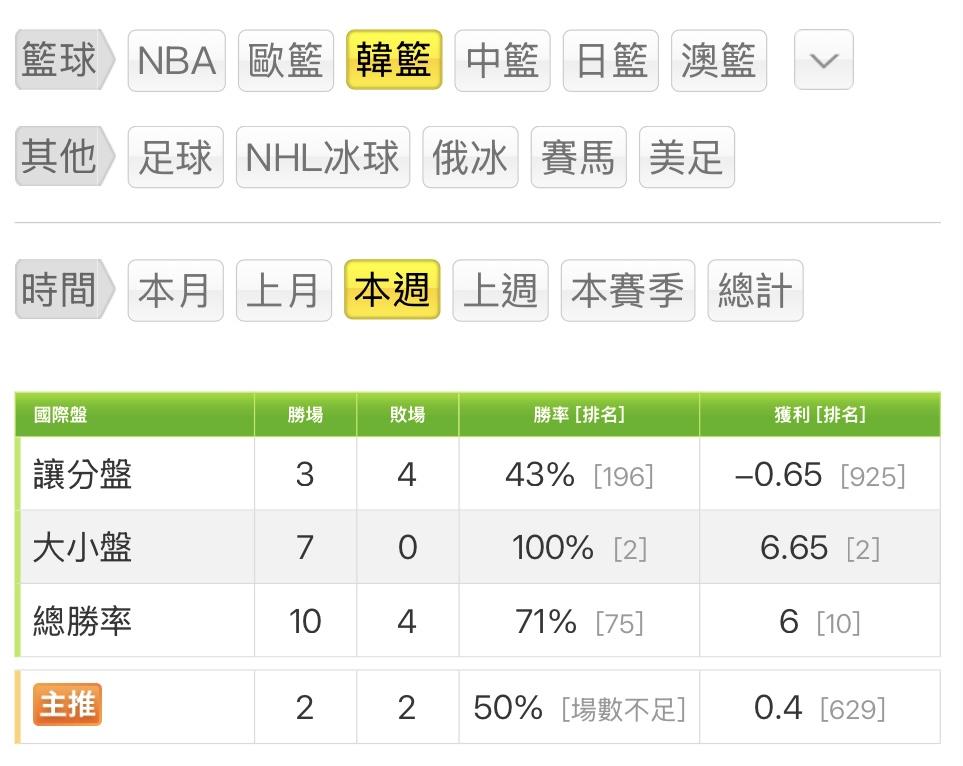Image resolution: width=963 pixels, height=766 pixels.
Task: Select the 美足 football filter
Action: pos(686,157)
